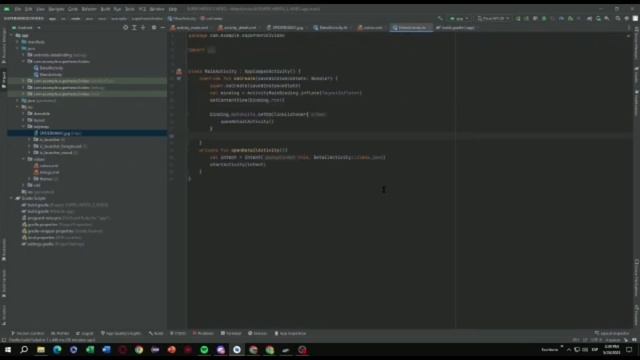Click the onCreate override gutter icon

tap(179, 78)
